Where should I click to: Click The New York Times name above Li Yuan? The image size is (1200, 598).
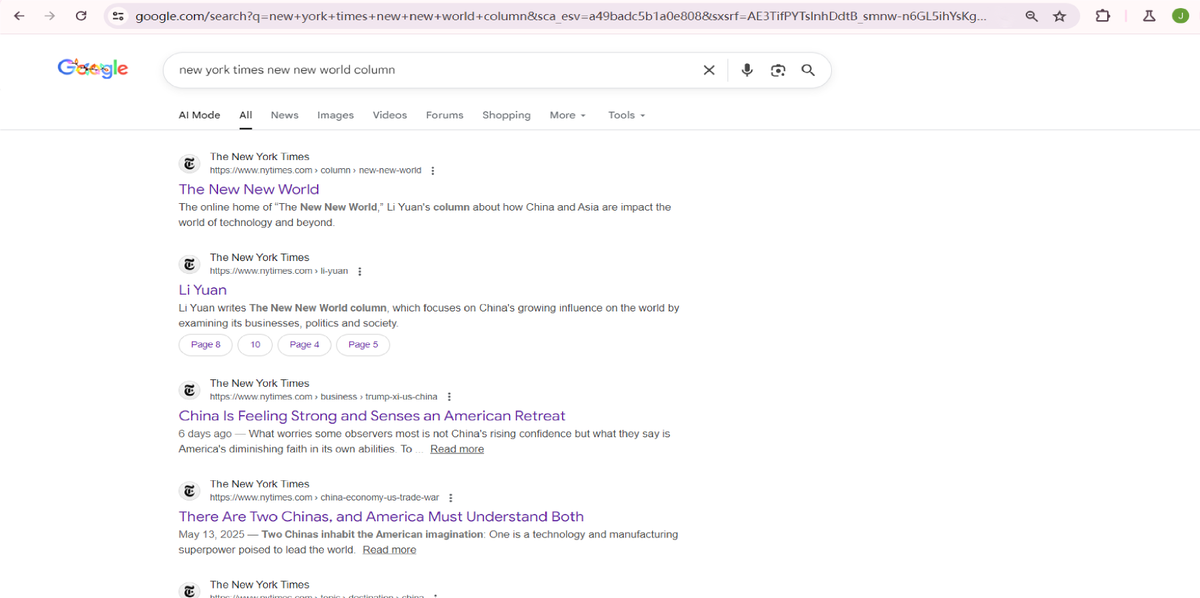coord(259,258)
